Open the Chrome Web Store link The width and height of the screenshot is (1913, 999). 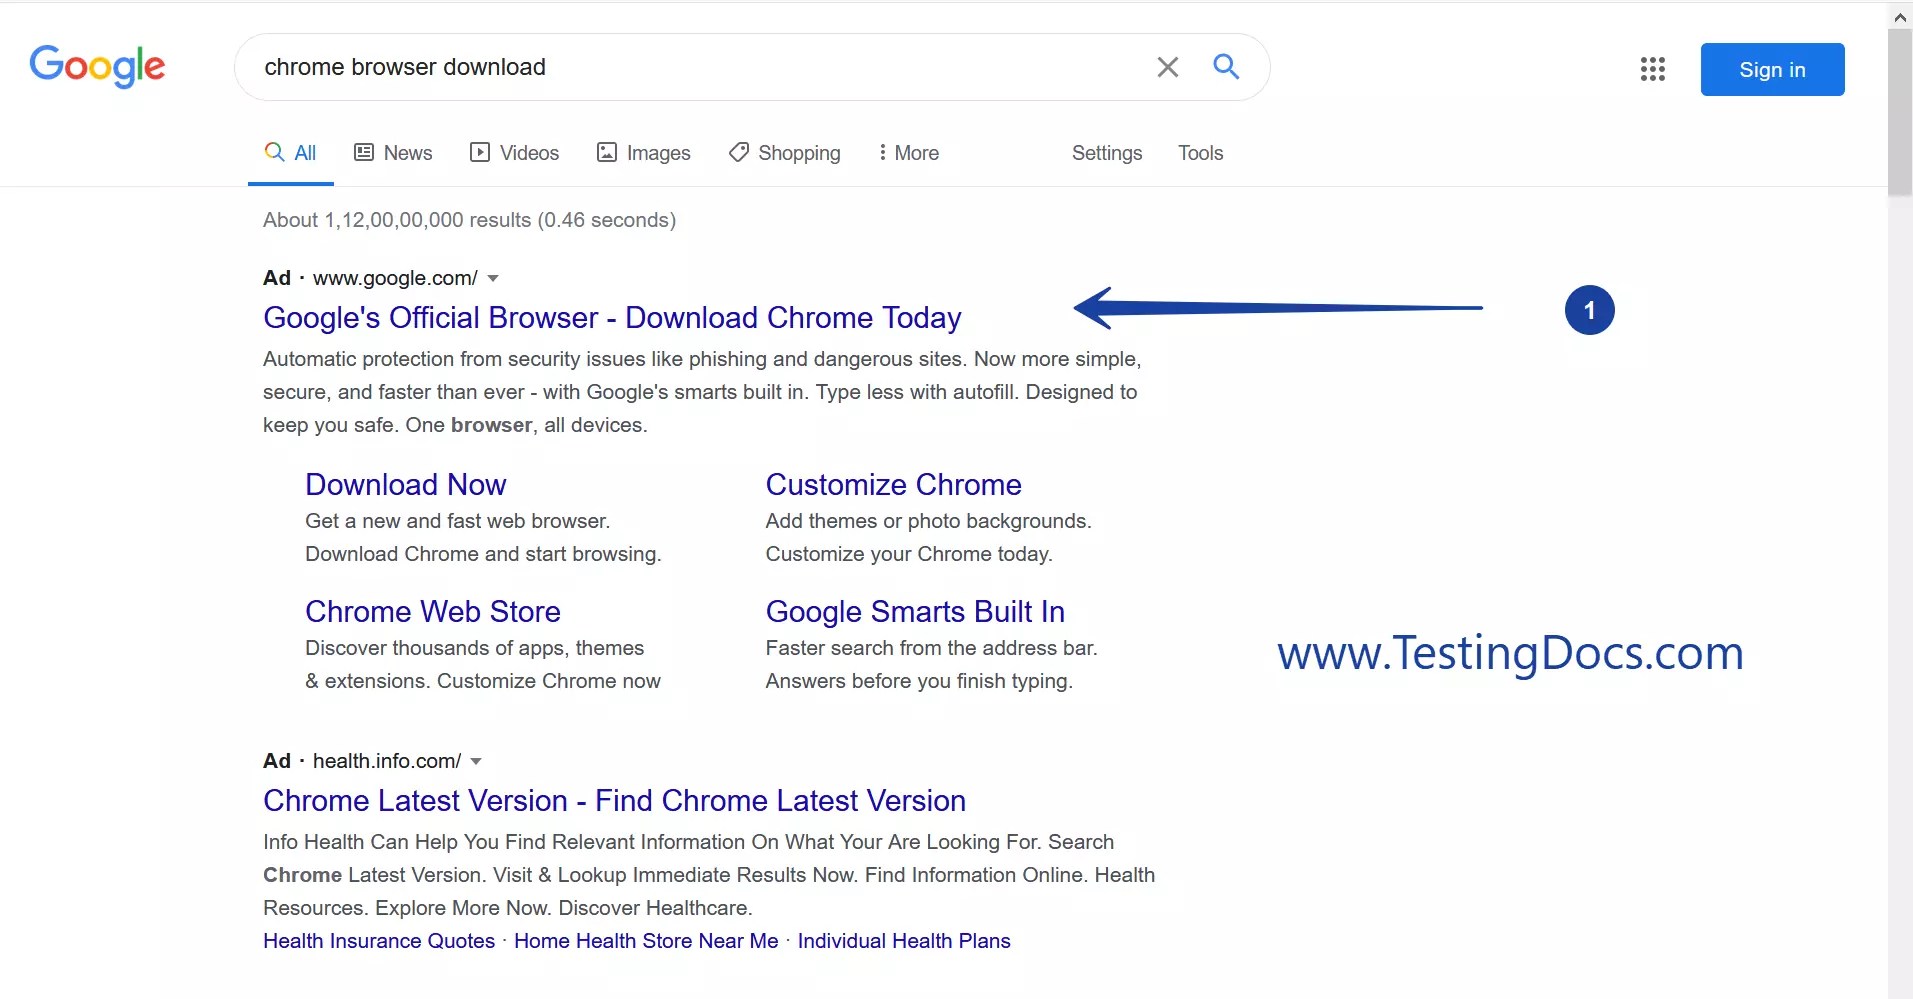(x=432, y=612)
